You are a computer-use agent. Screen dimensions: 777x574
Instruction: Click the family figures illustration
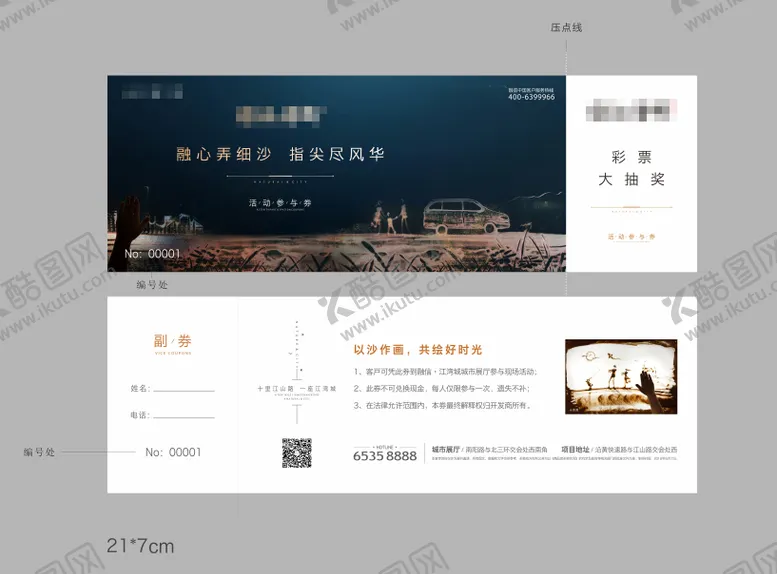coord(391,217)
